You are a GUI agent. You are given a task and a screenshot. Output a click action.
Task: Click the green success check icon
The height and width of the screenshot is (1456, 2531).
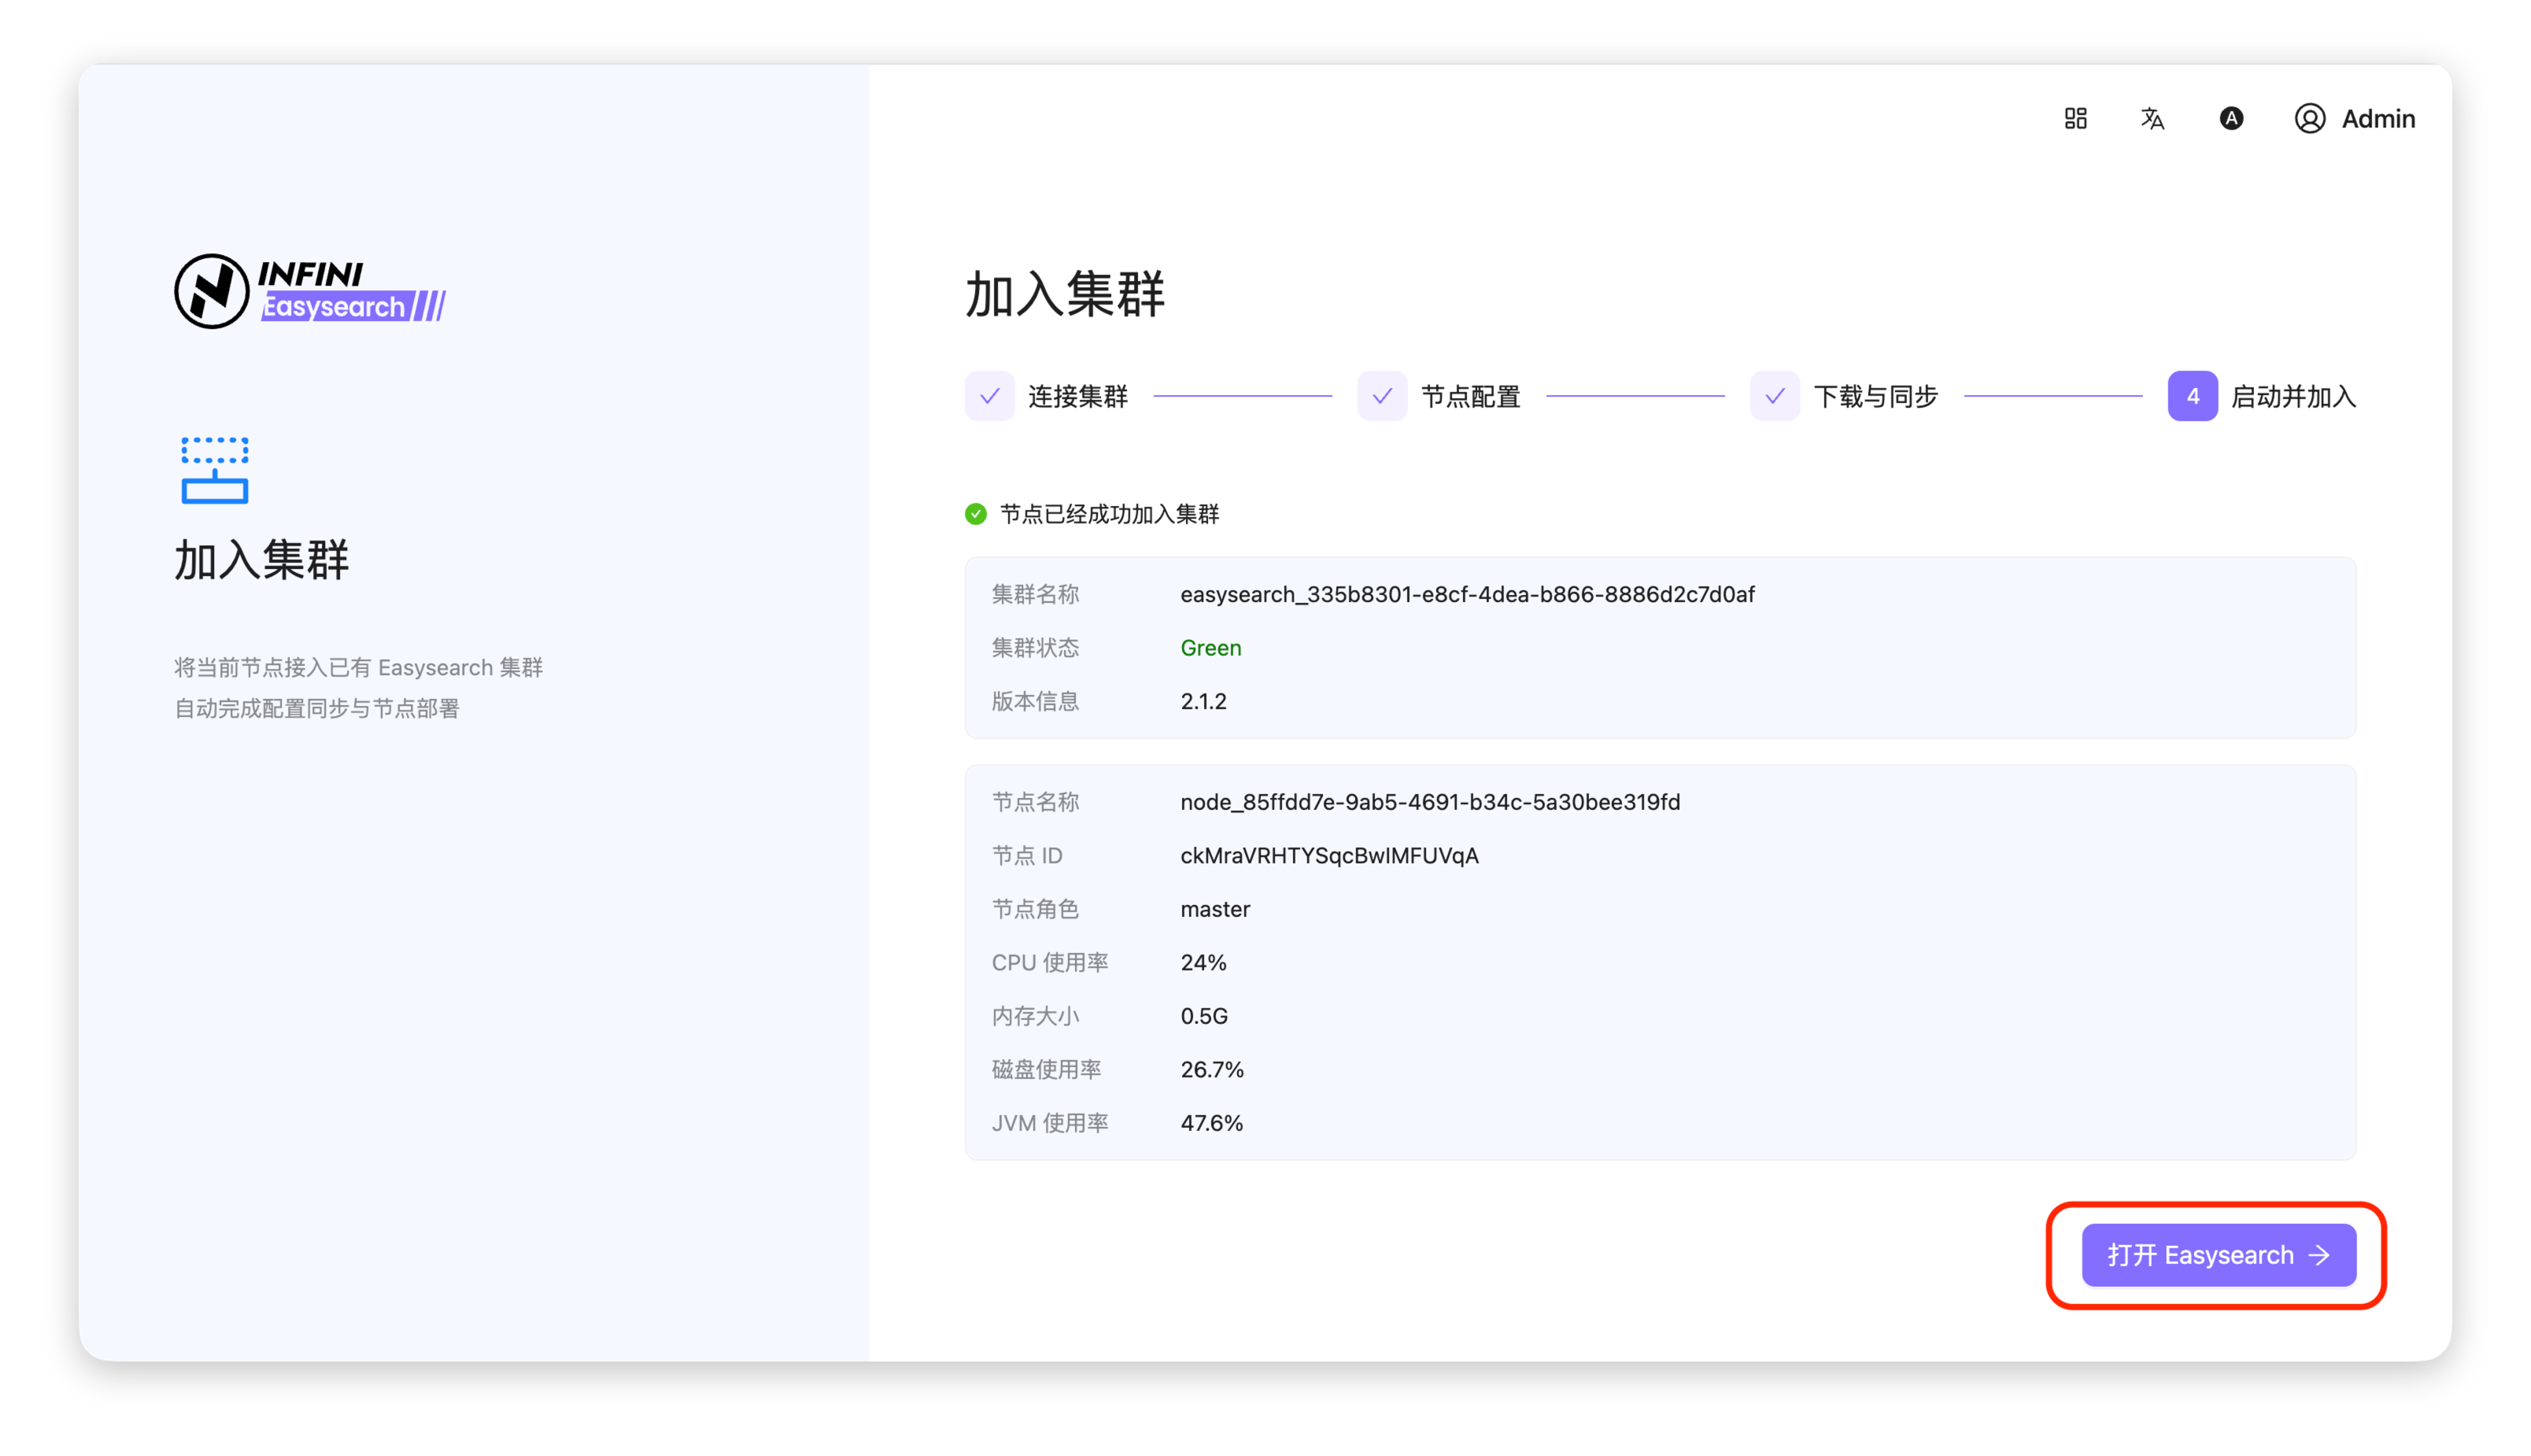point(976,514)
